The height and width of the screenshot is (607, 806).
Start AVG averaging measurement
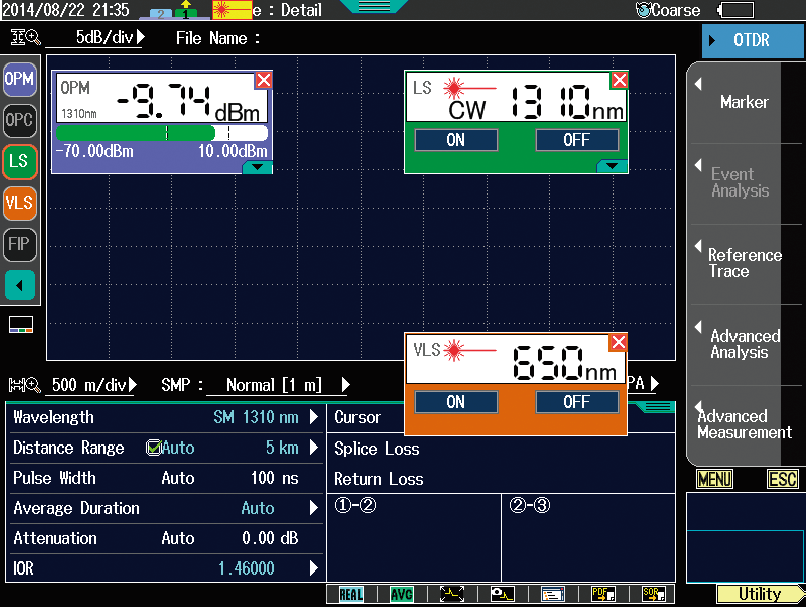[401, 594]
